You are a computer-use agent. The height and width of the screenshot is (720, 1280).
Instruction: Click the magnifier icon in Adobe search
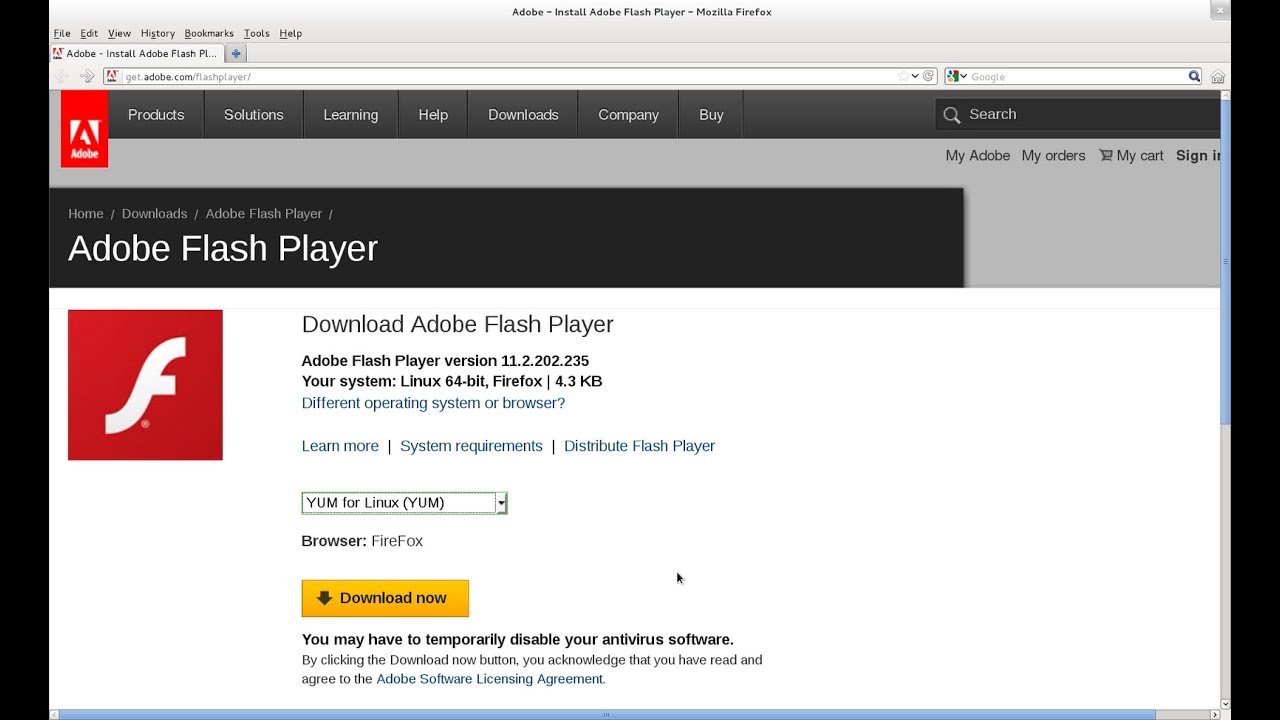coord(952,115)
